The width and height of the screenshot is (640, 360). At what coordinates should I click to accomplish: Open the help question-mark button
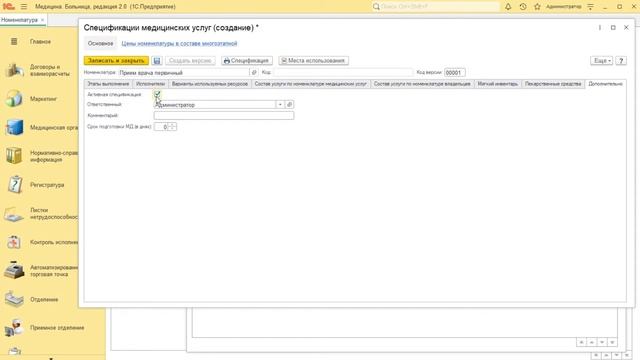pos(621,60)
